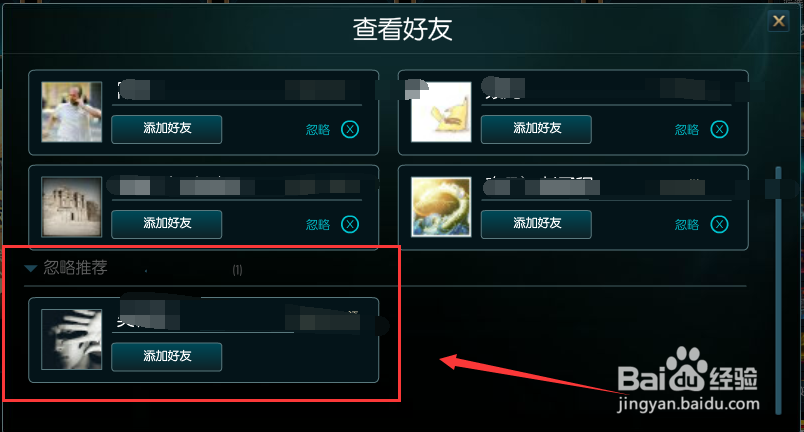Open the ancient building avatar thumbnail
Viewport: 804px width, 432px height.
pos(72,207)
